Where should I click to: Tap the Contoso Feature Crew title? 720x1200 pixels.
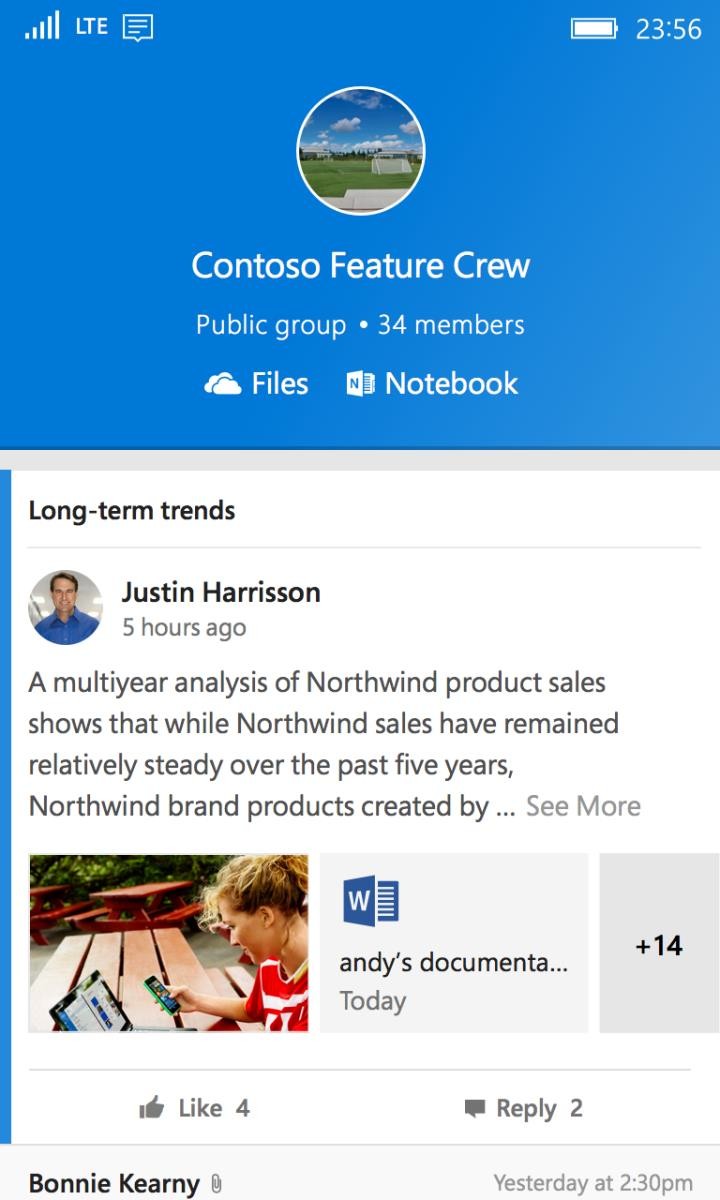pyautogui.click(x=360, y=265)
